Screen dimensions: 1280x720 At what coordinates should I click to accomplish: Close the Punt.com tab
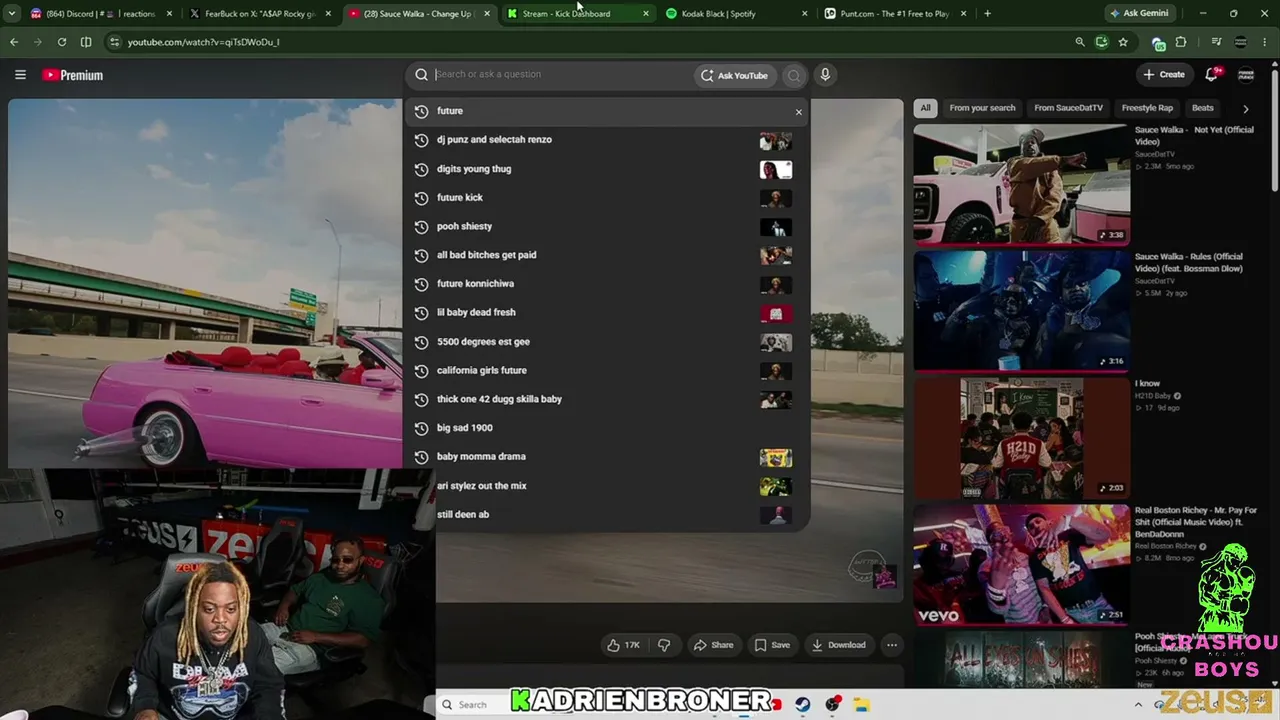tap(964, 14)
